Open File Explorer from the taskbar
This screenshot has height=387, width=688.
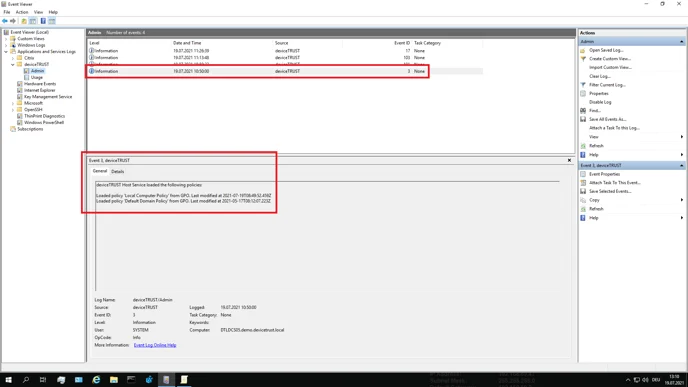114,380
